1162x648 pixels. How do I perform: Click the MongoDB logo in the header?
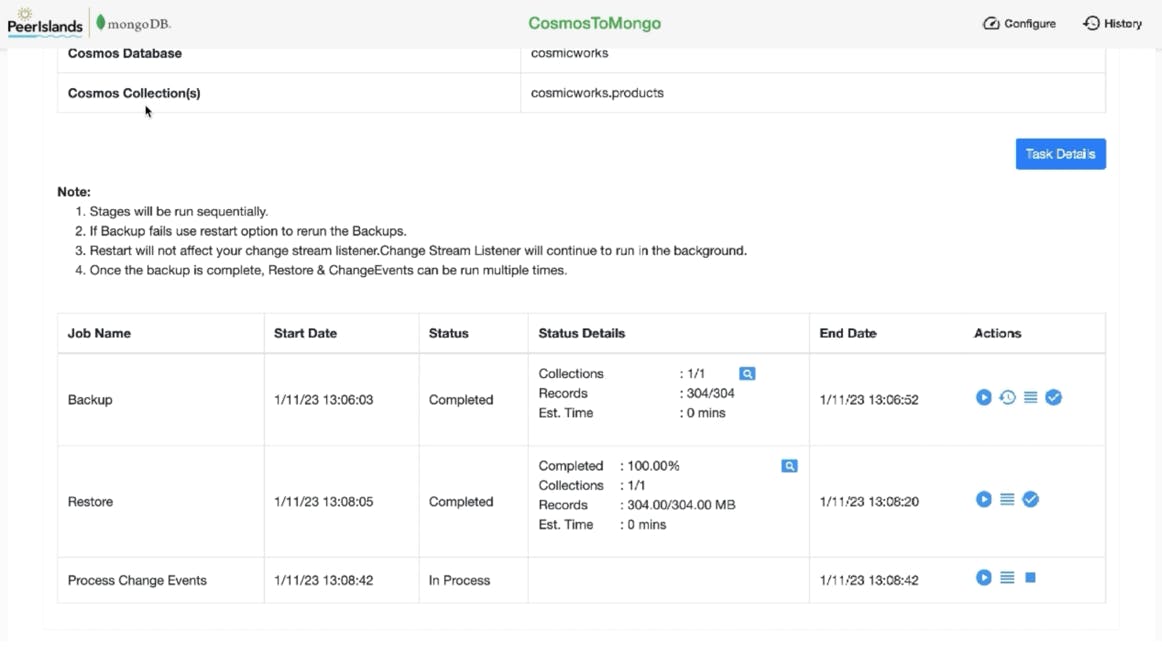134,23
